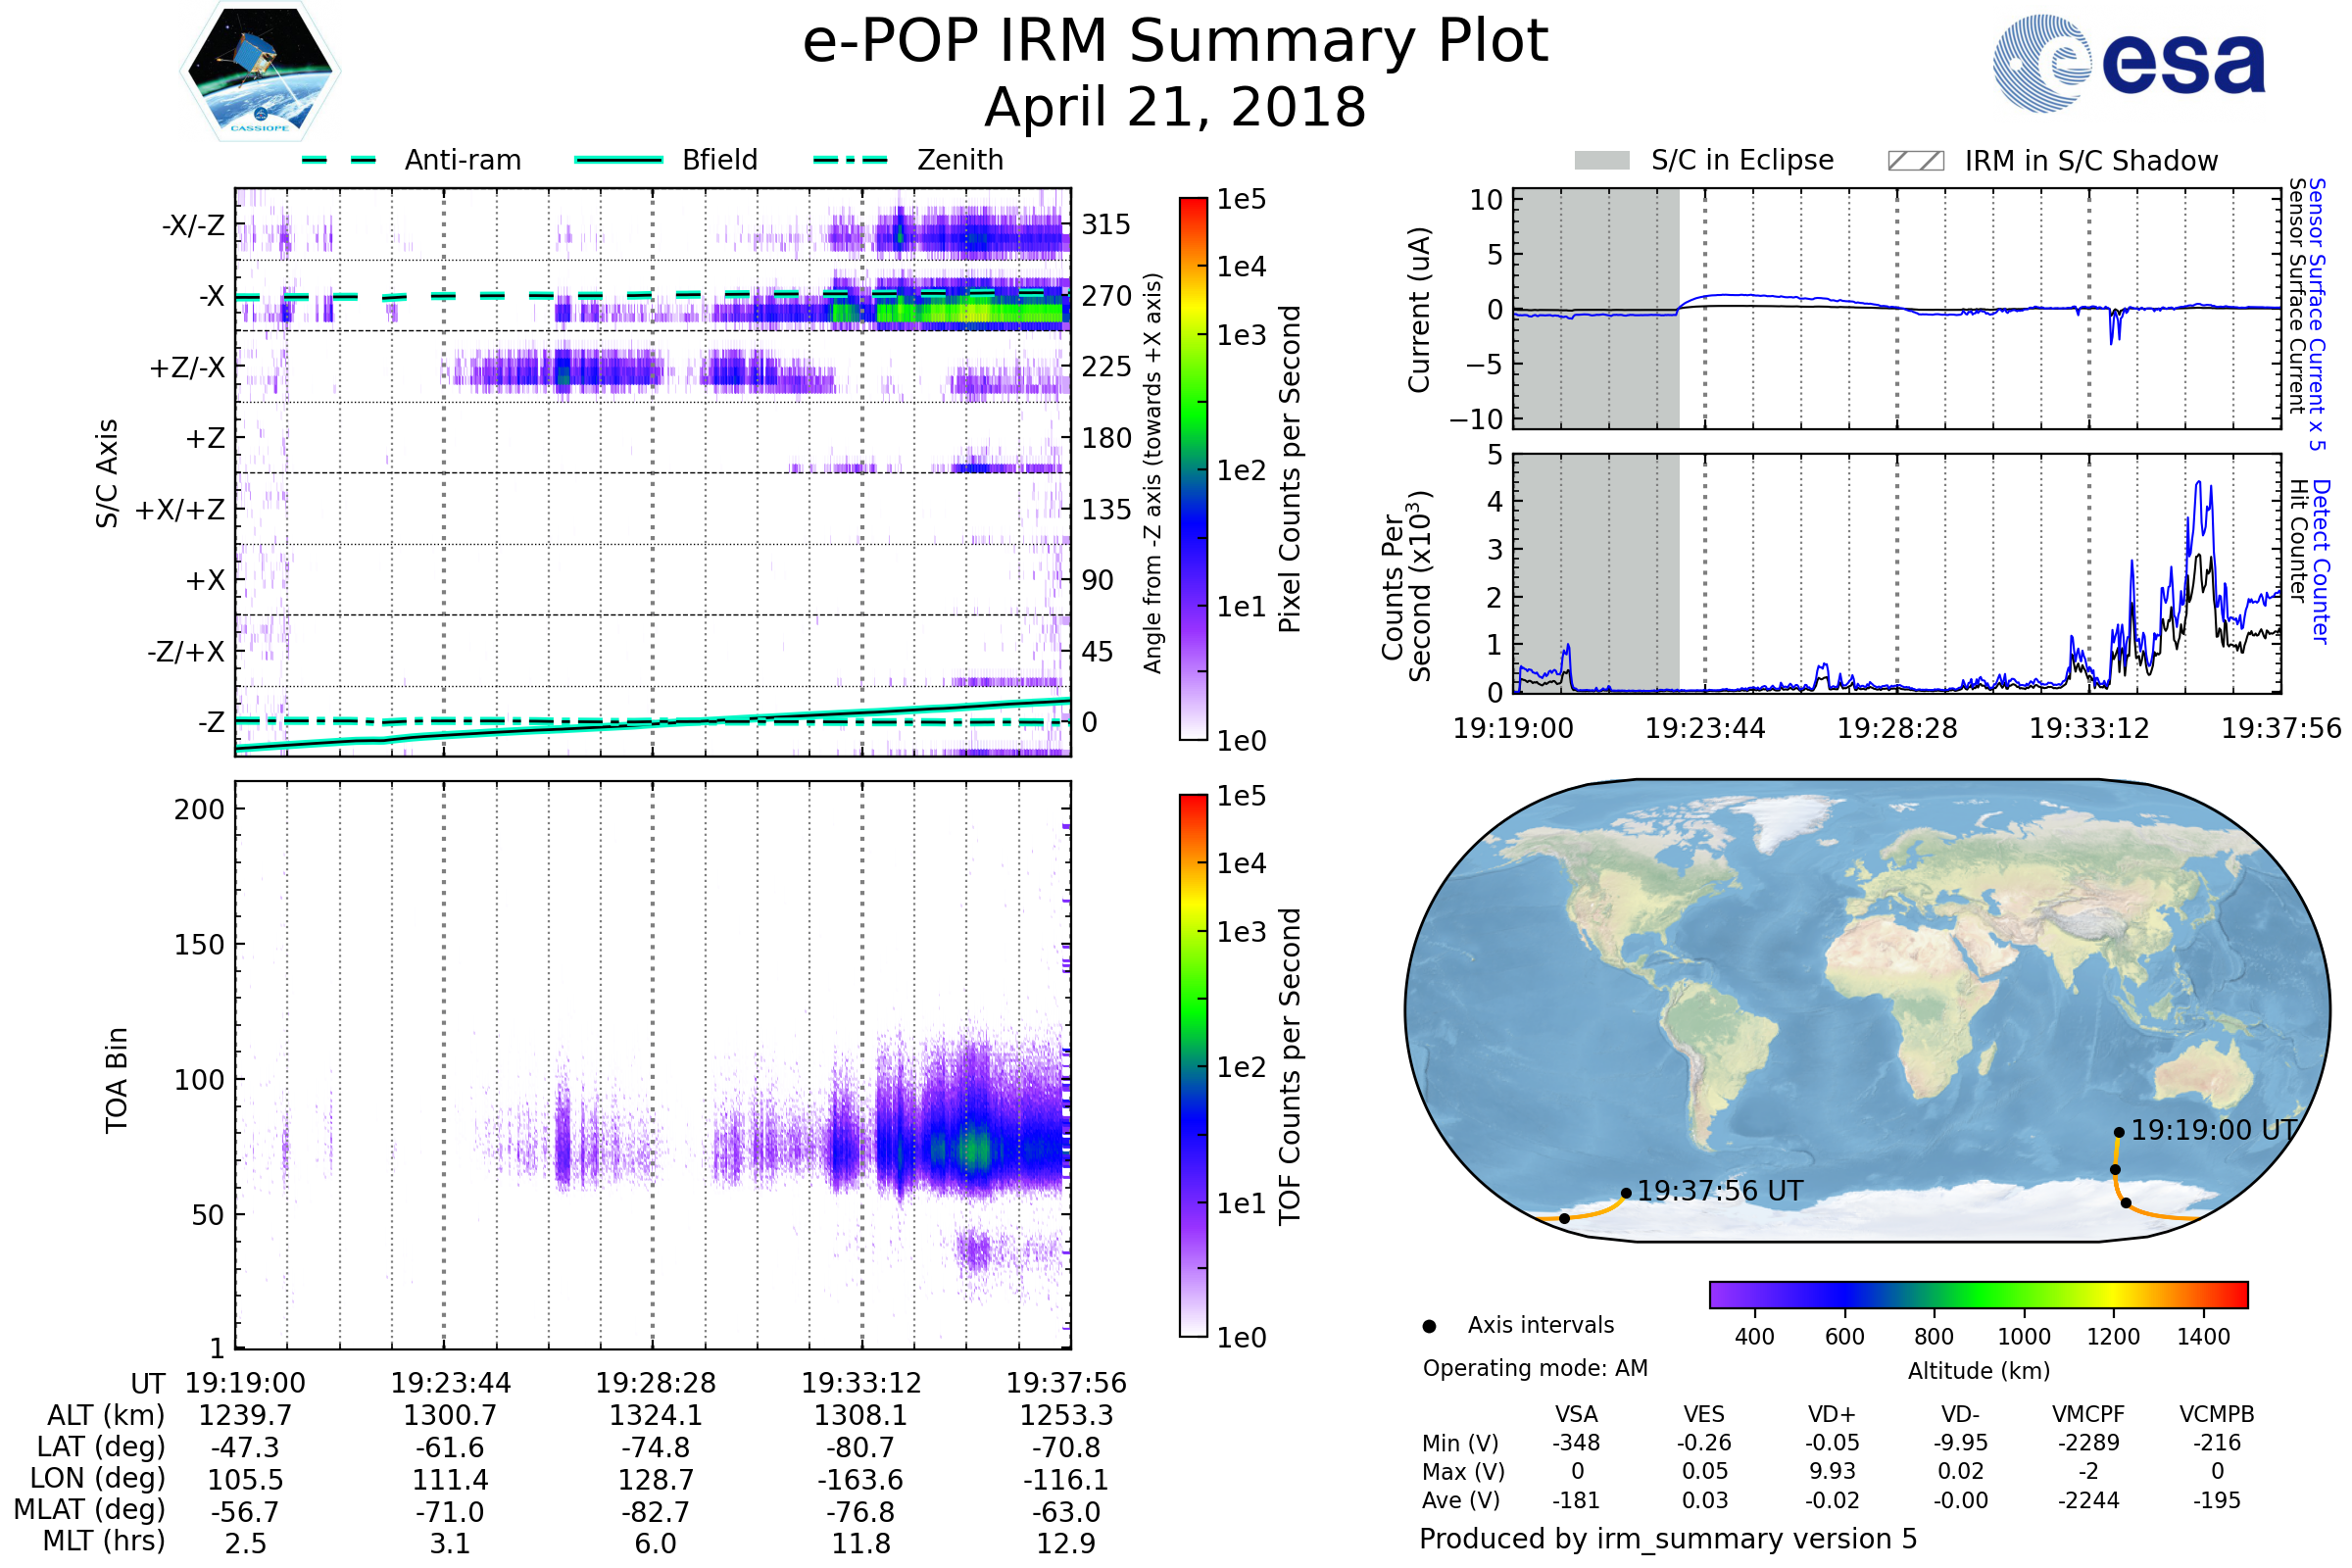Click the S/C in Eclipse gray swatch
Viewport: 2352px width, 1568px height.
point(1601,161)
